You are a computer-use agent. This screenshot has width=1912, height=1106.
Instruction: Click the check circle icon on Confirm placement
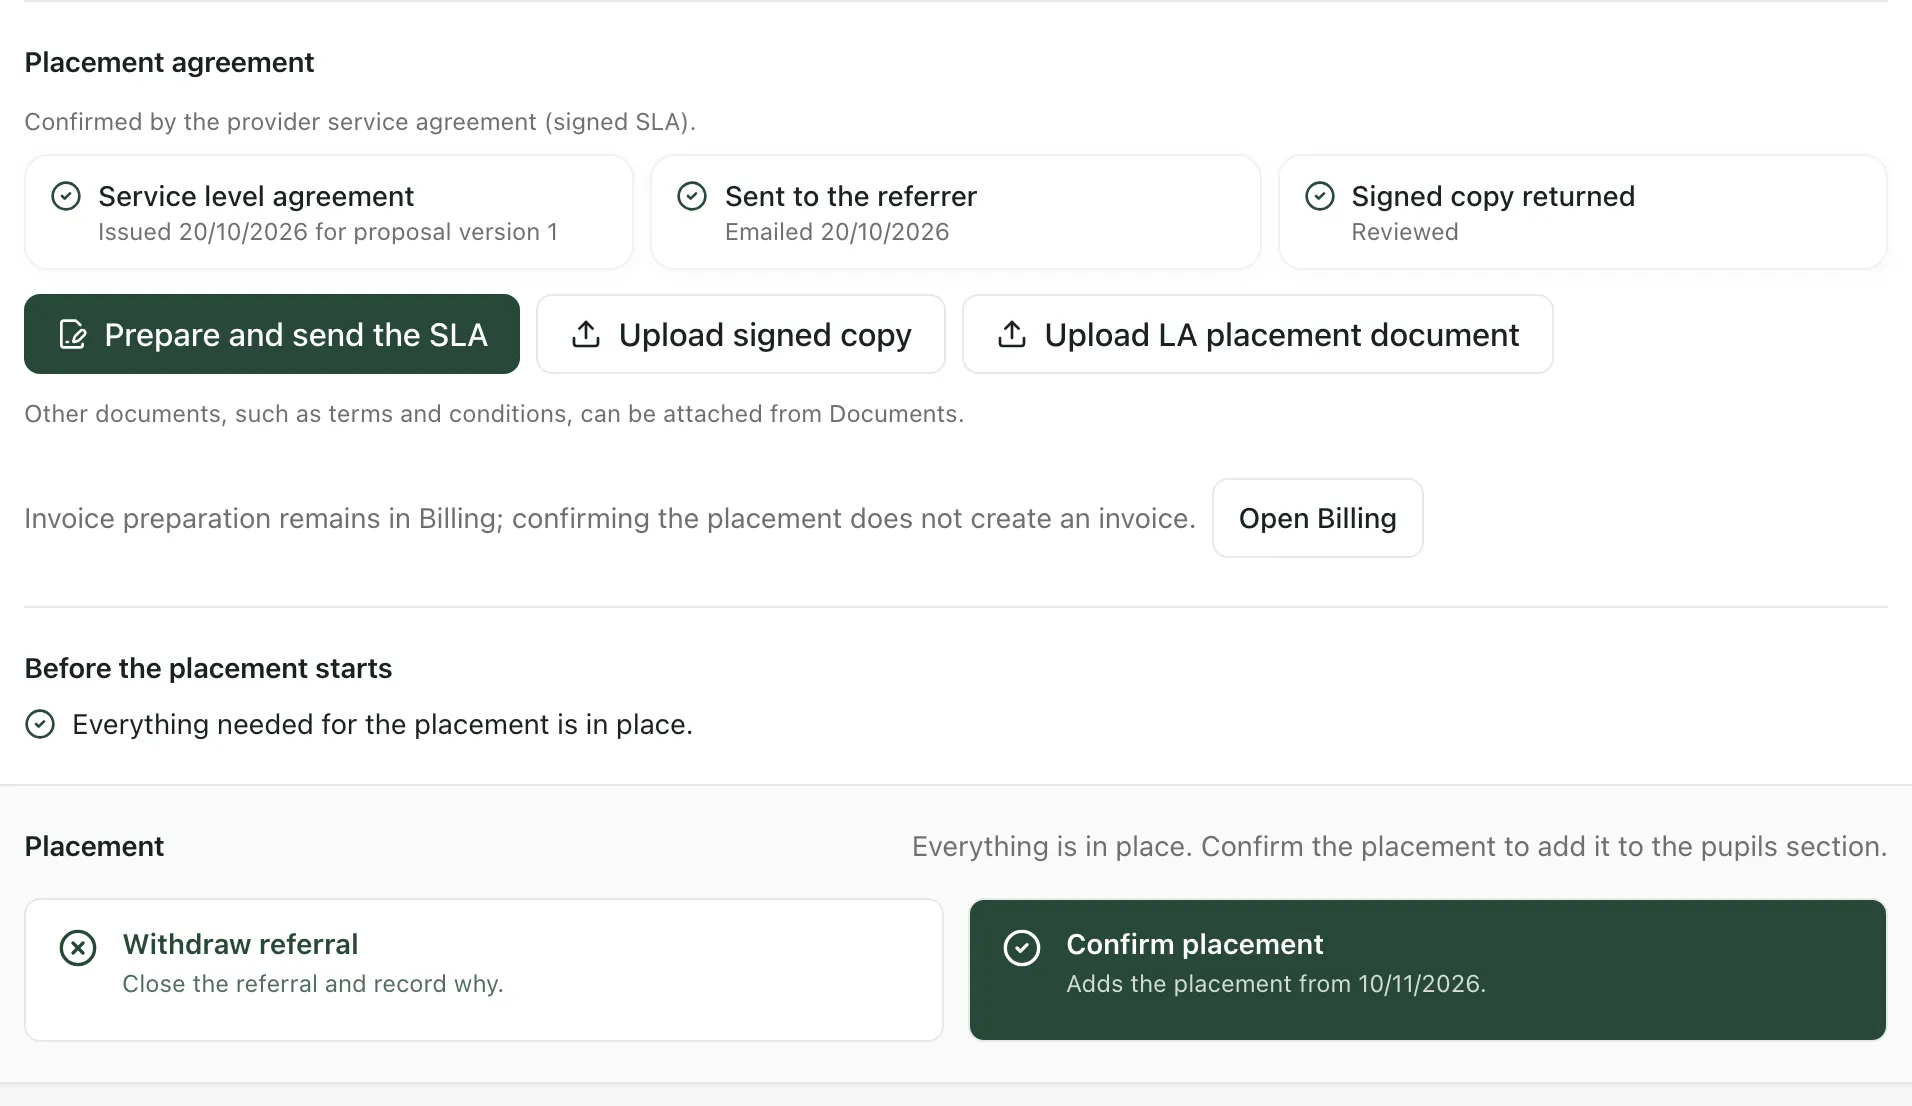tap(1022, 947)
